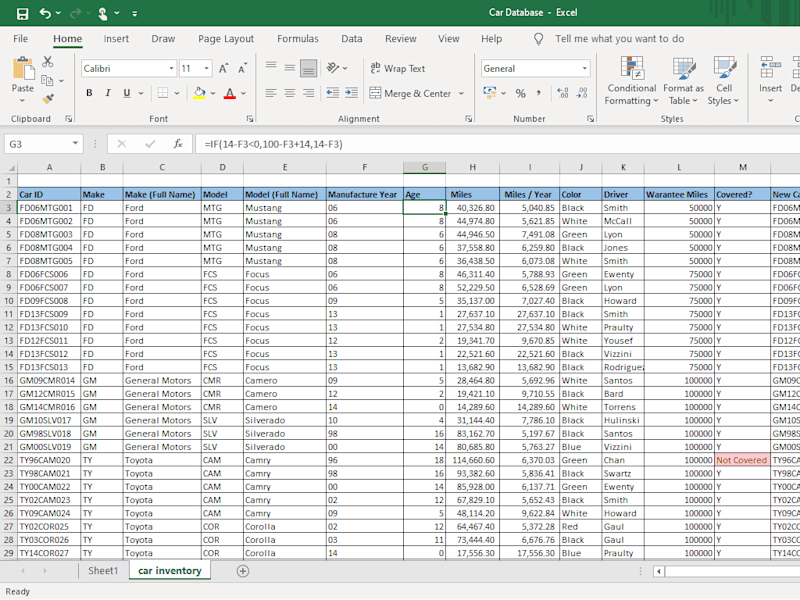Decrease decimal places
The width and height of the screenshot is (800, 600).
pyautogui.click(x=582, y=93)
